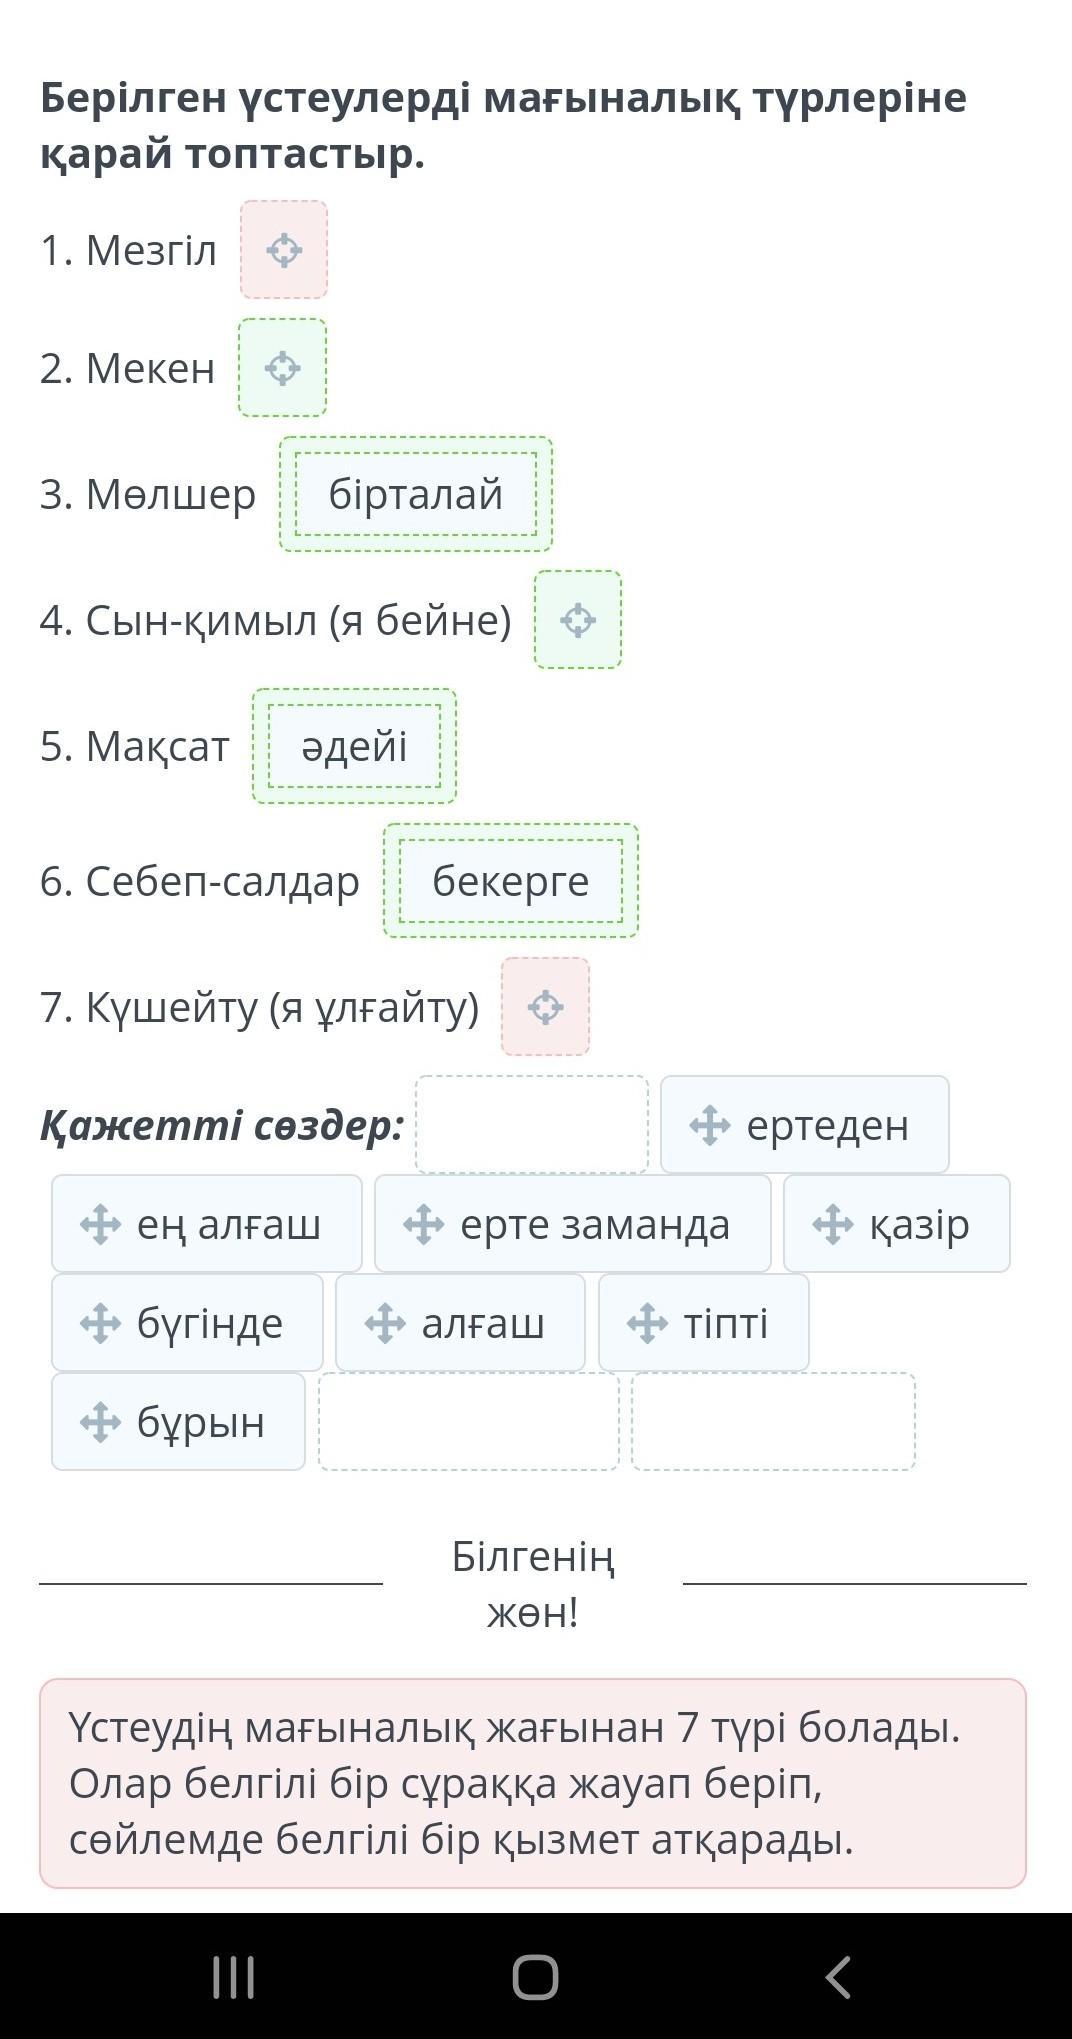Click the target icon beside Сын-қимыл (я бейне)
The image size is (1072, 2039).
[x=578, y=620]
